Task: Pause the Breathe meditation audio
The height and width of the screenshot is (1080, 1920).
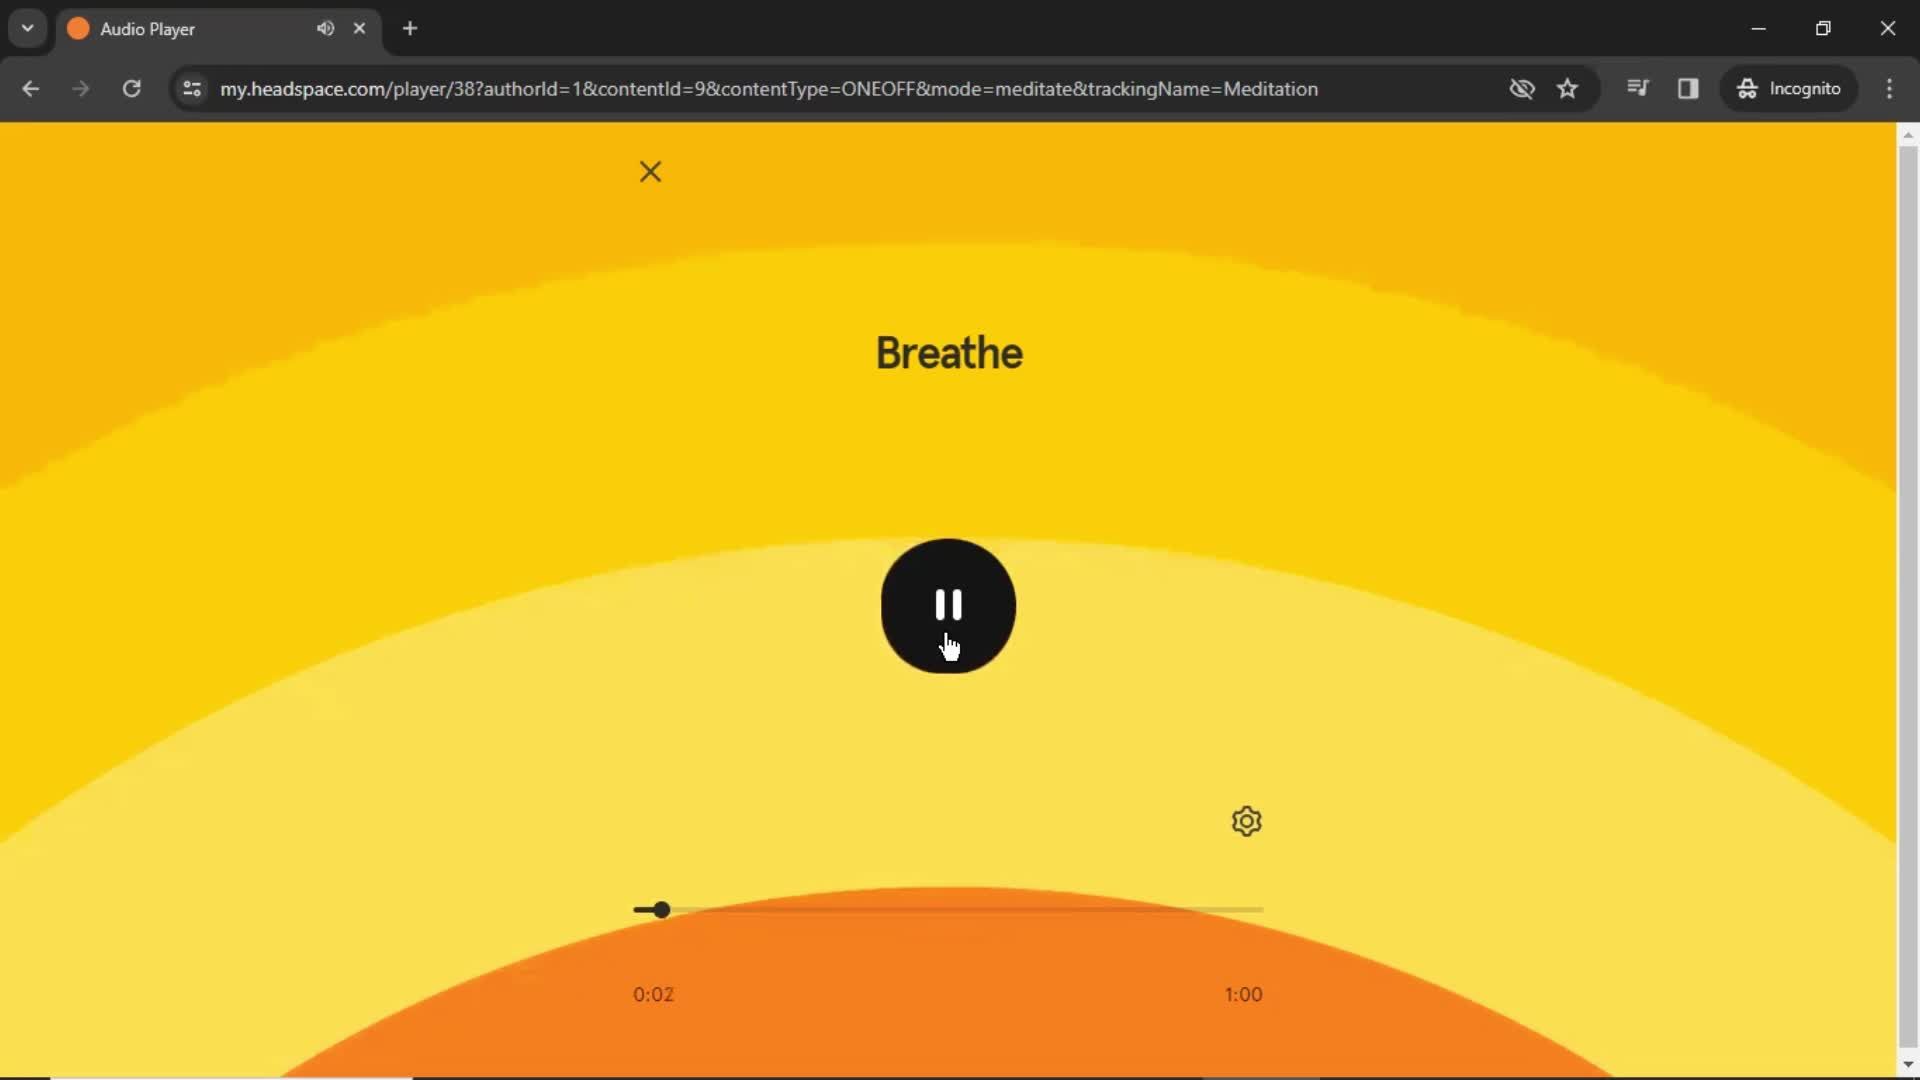Action: pos(947,604)
